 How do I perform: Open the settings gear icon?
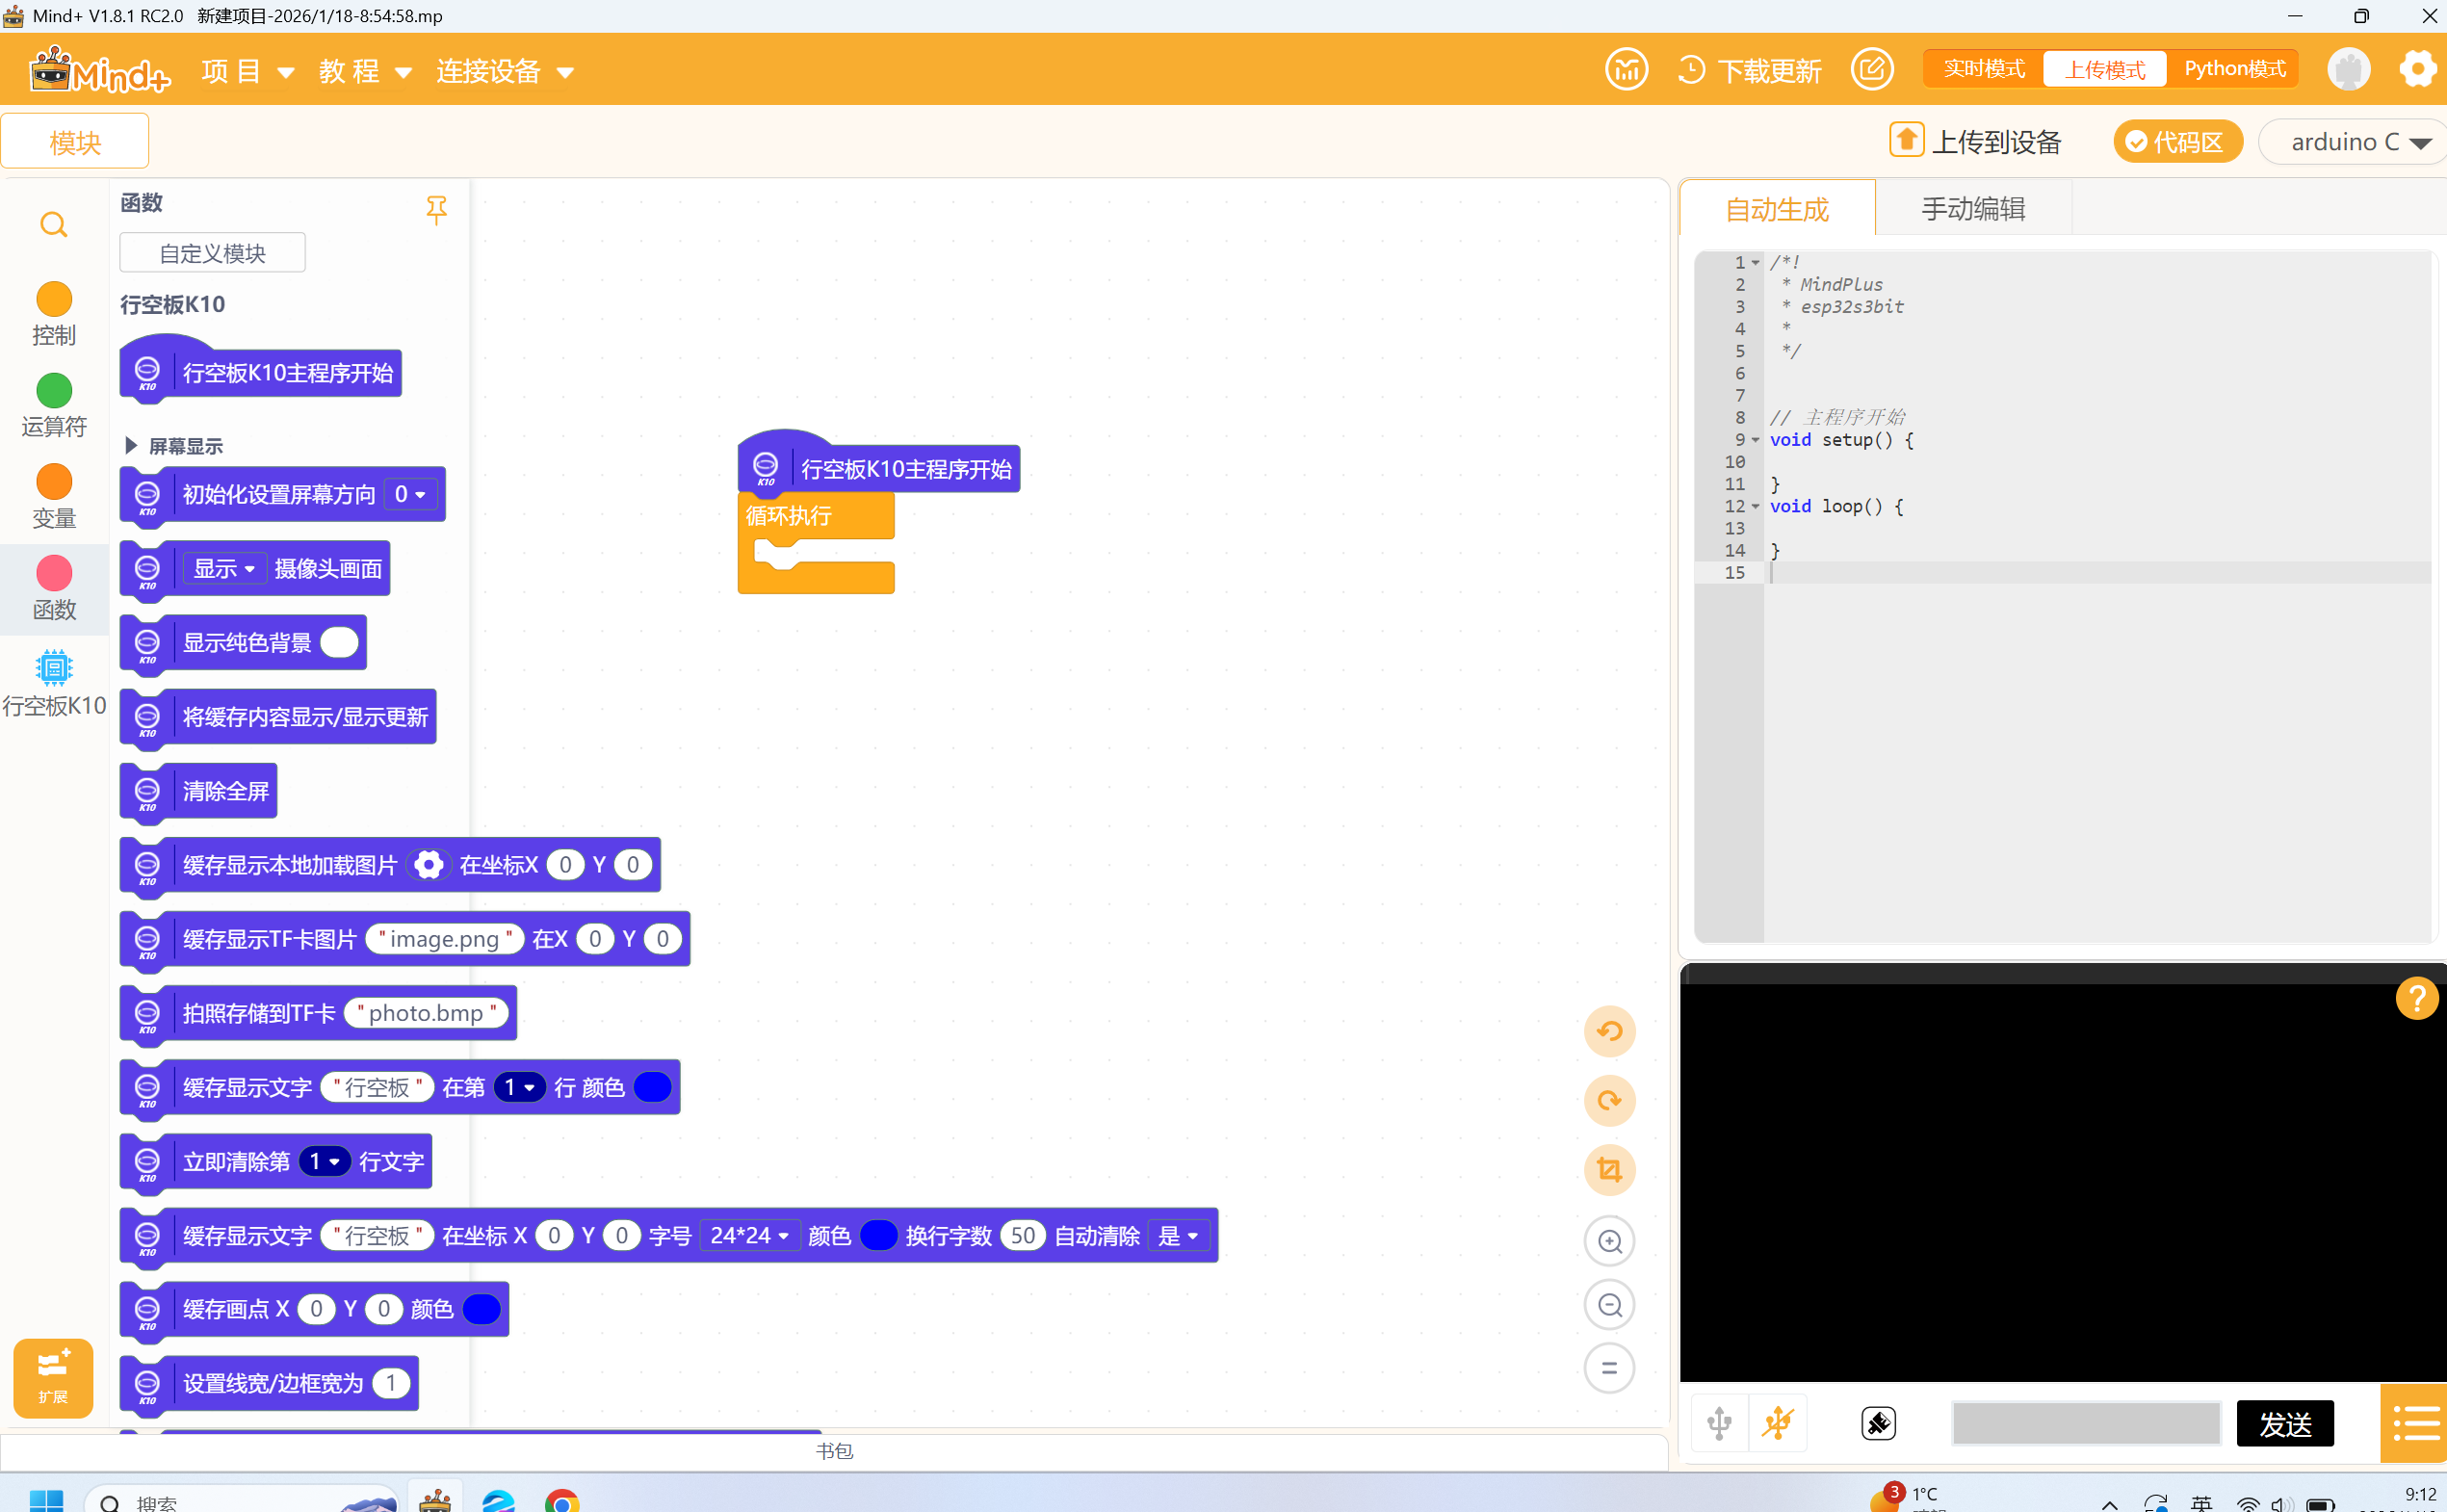(x=2417, y=69)
